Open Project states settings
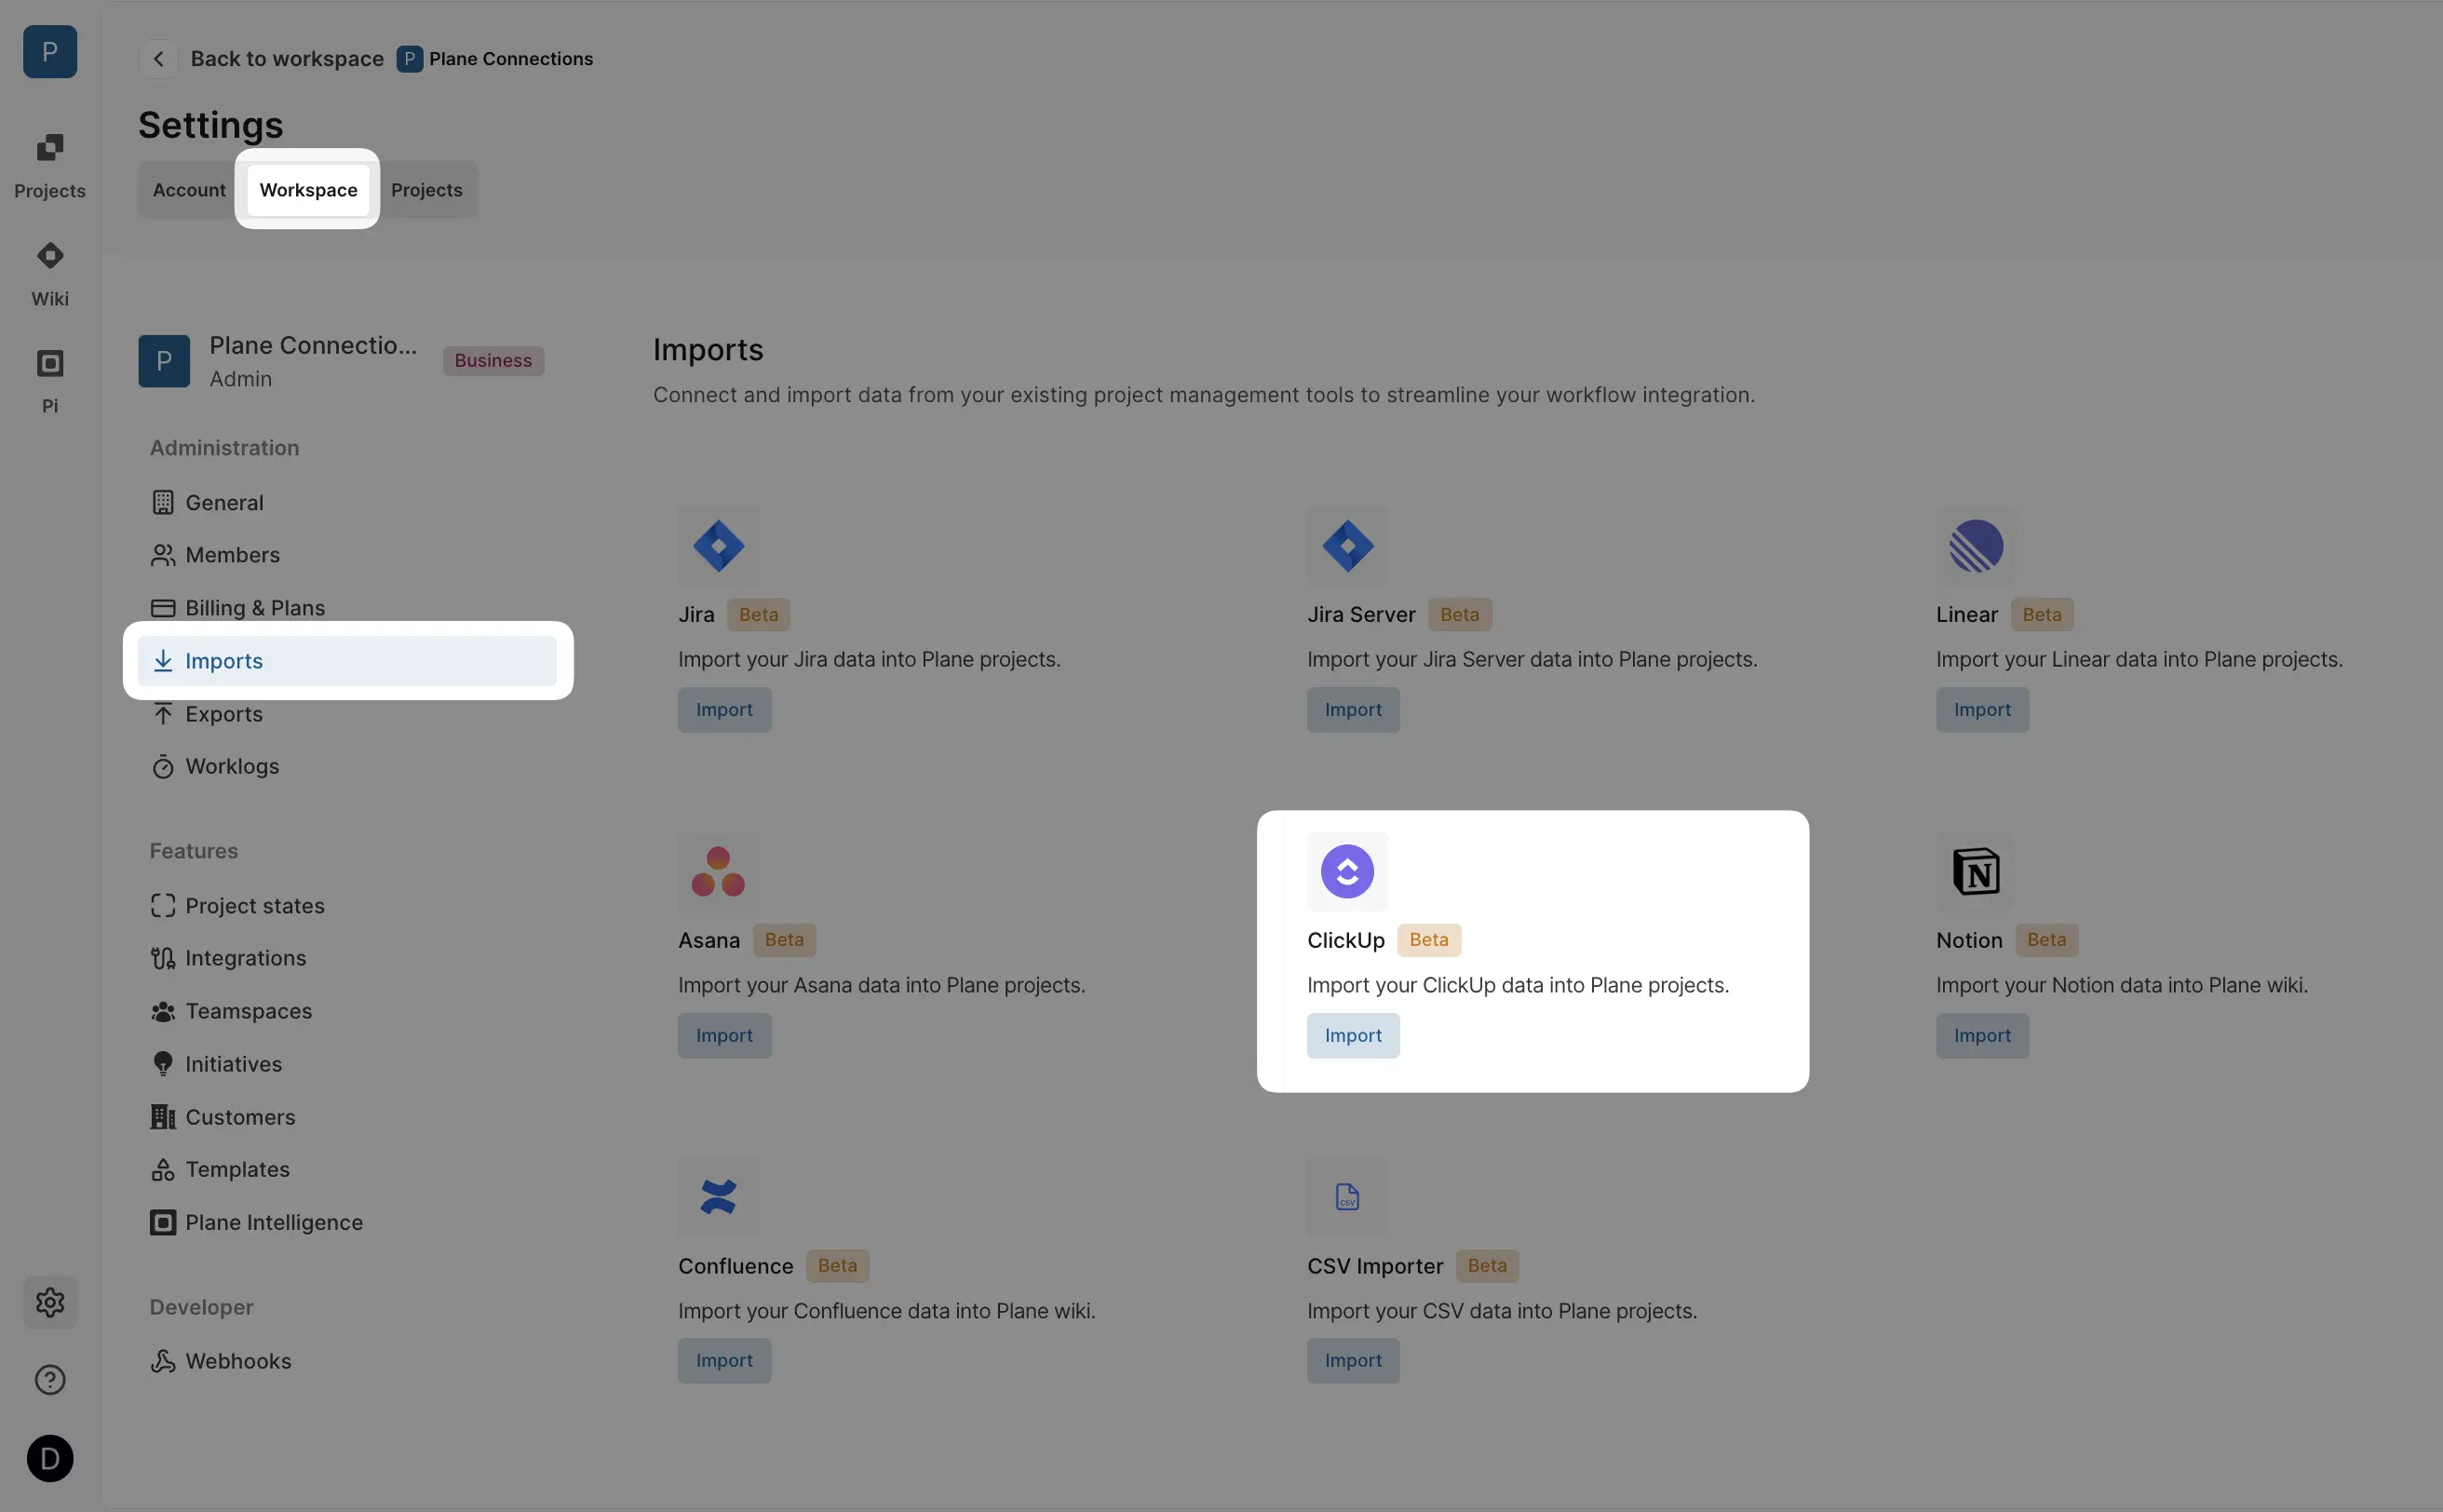 click(x=347, y=906)
